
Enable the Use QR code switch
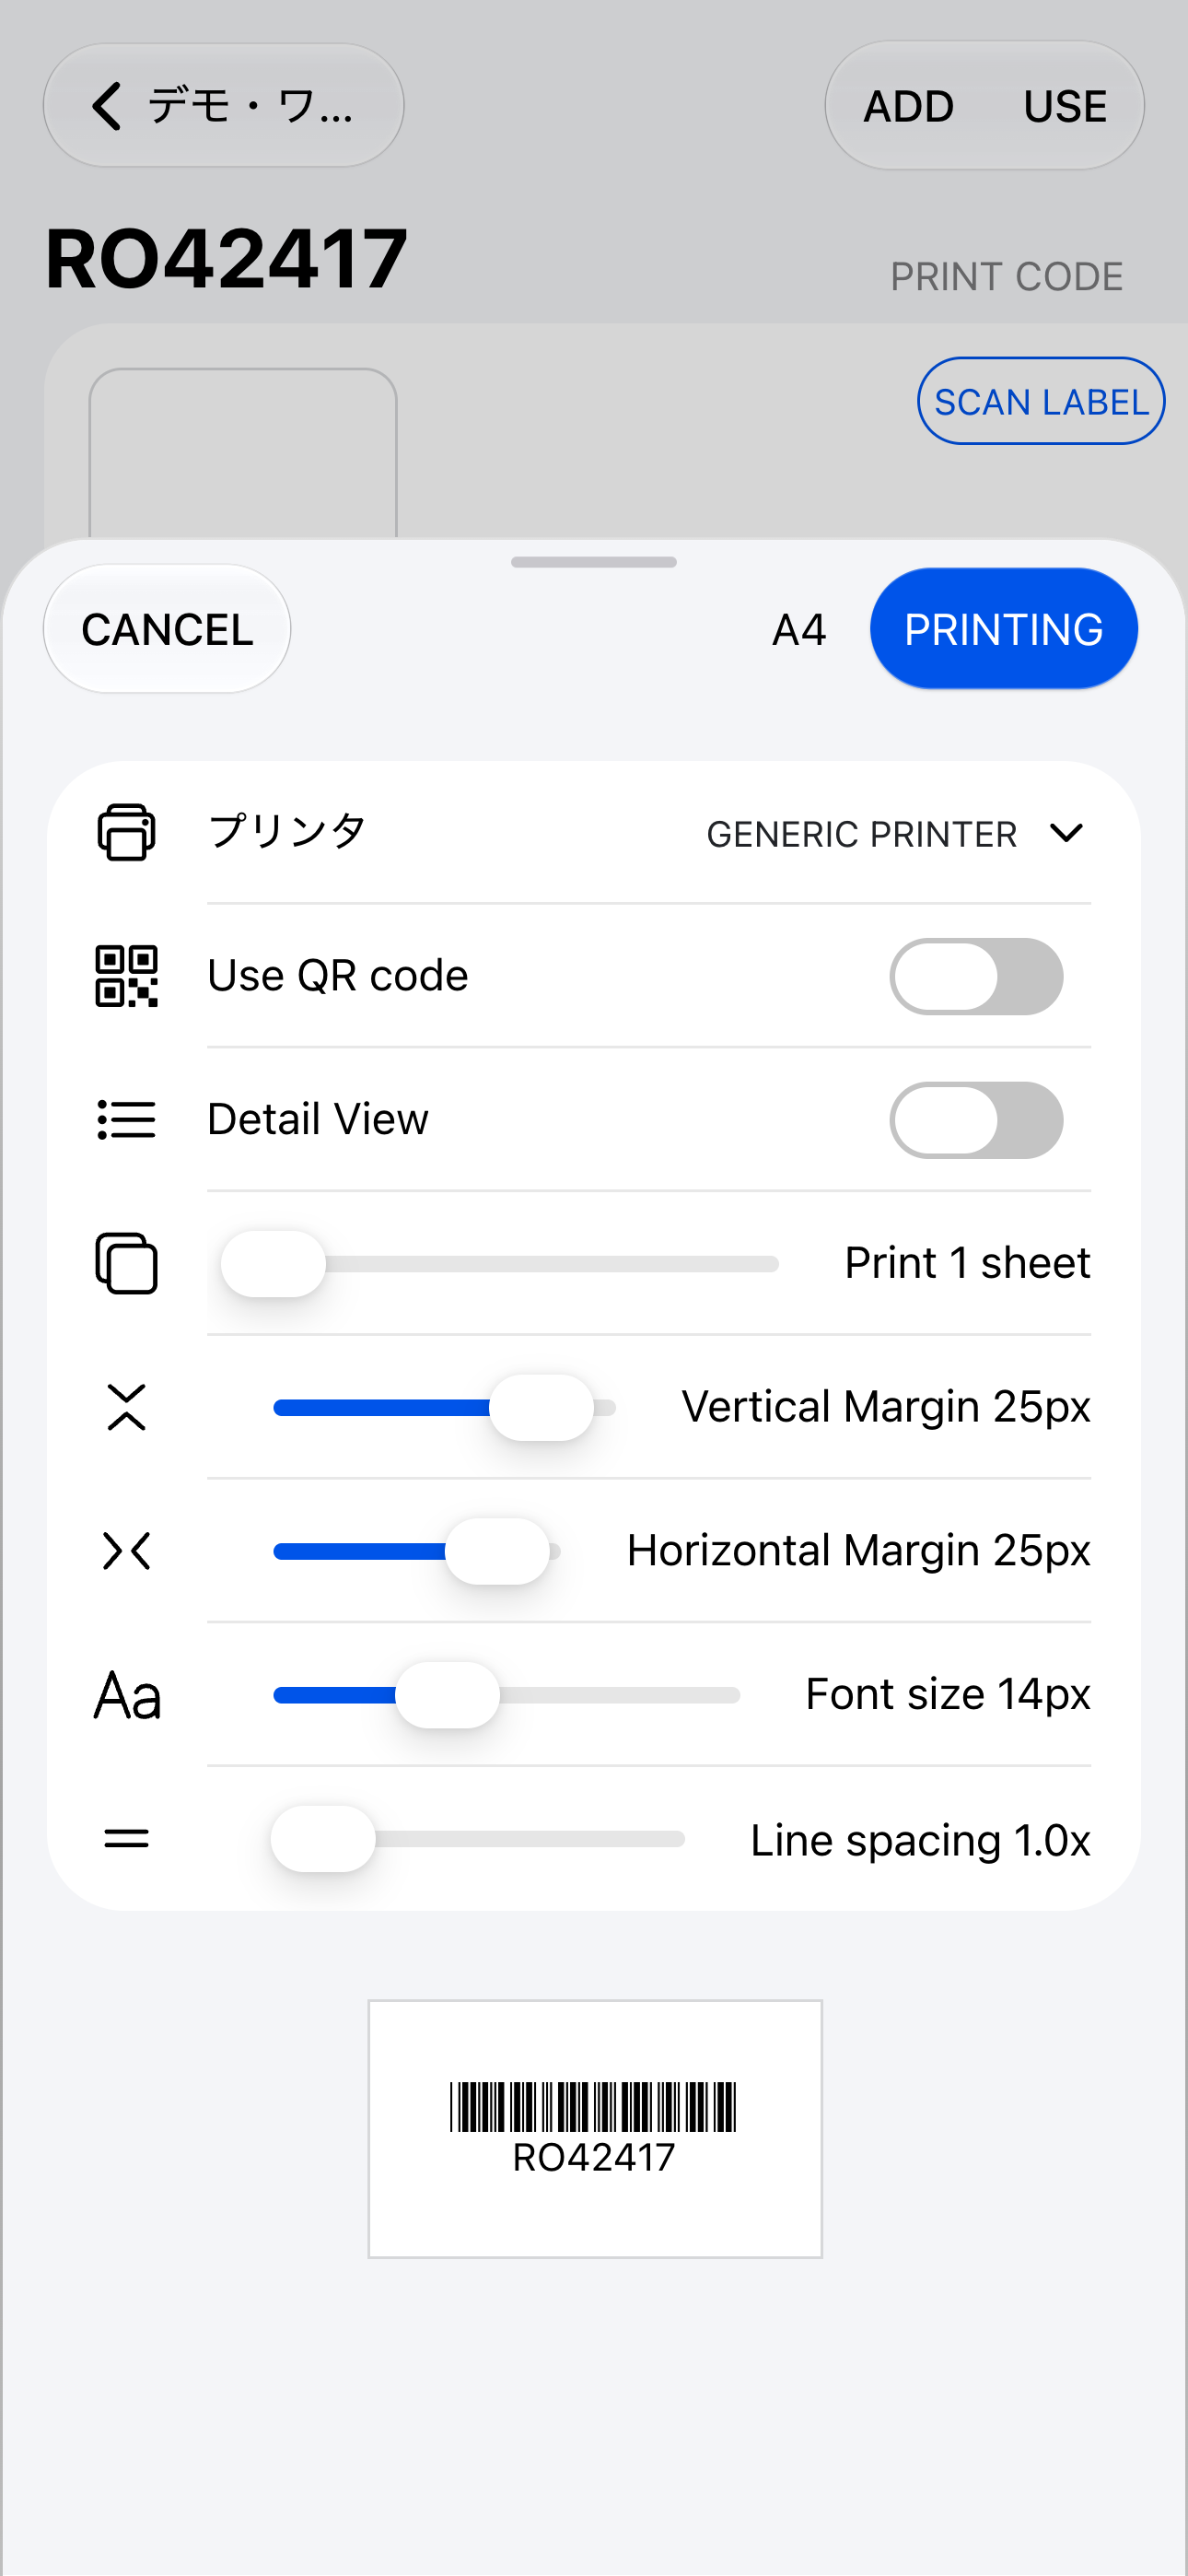click(976, 976)
